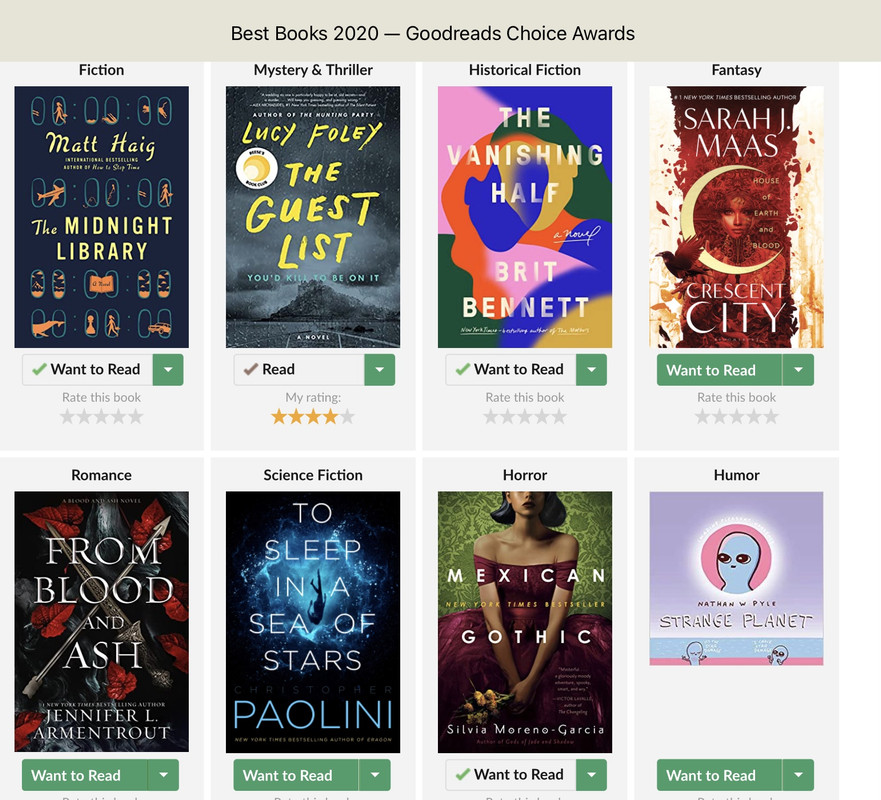
Task: Expand shelf dropdown for The Vanishing Half
Action: tap(592, 370)
